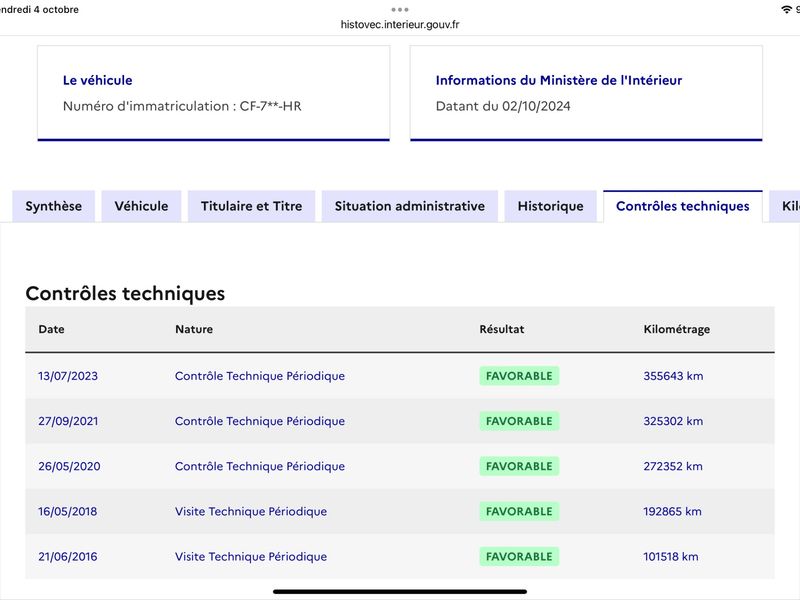Select the date 13/07/2023
This screenshot has width=800, height=600.
pos(68,376)
